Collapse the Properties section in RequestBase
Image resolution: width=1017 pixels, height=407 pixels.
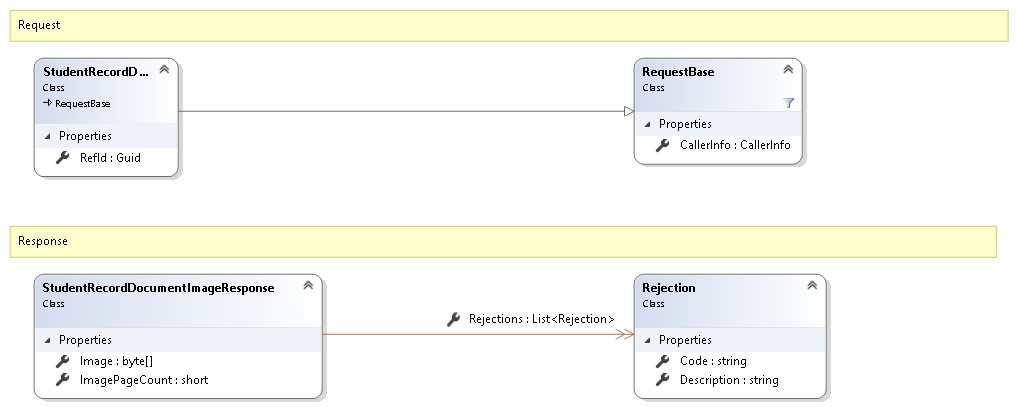646,124
